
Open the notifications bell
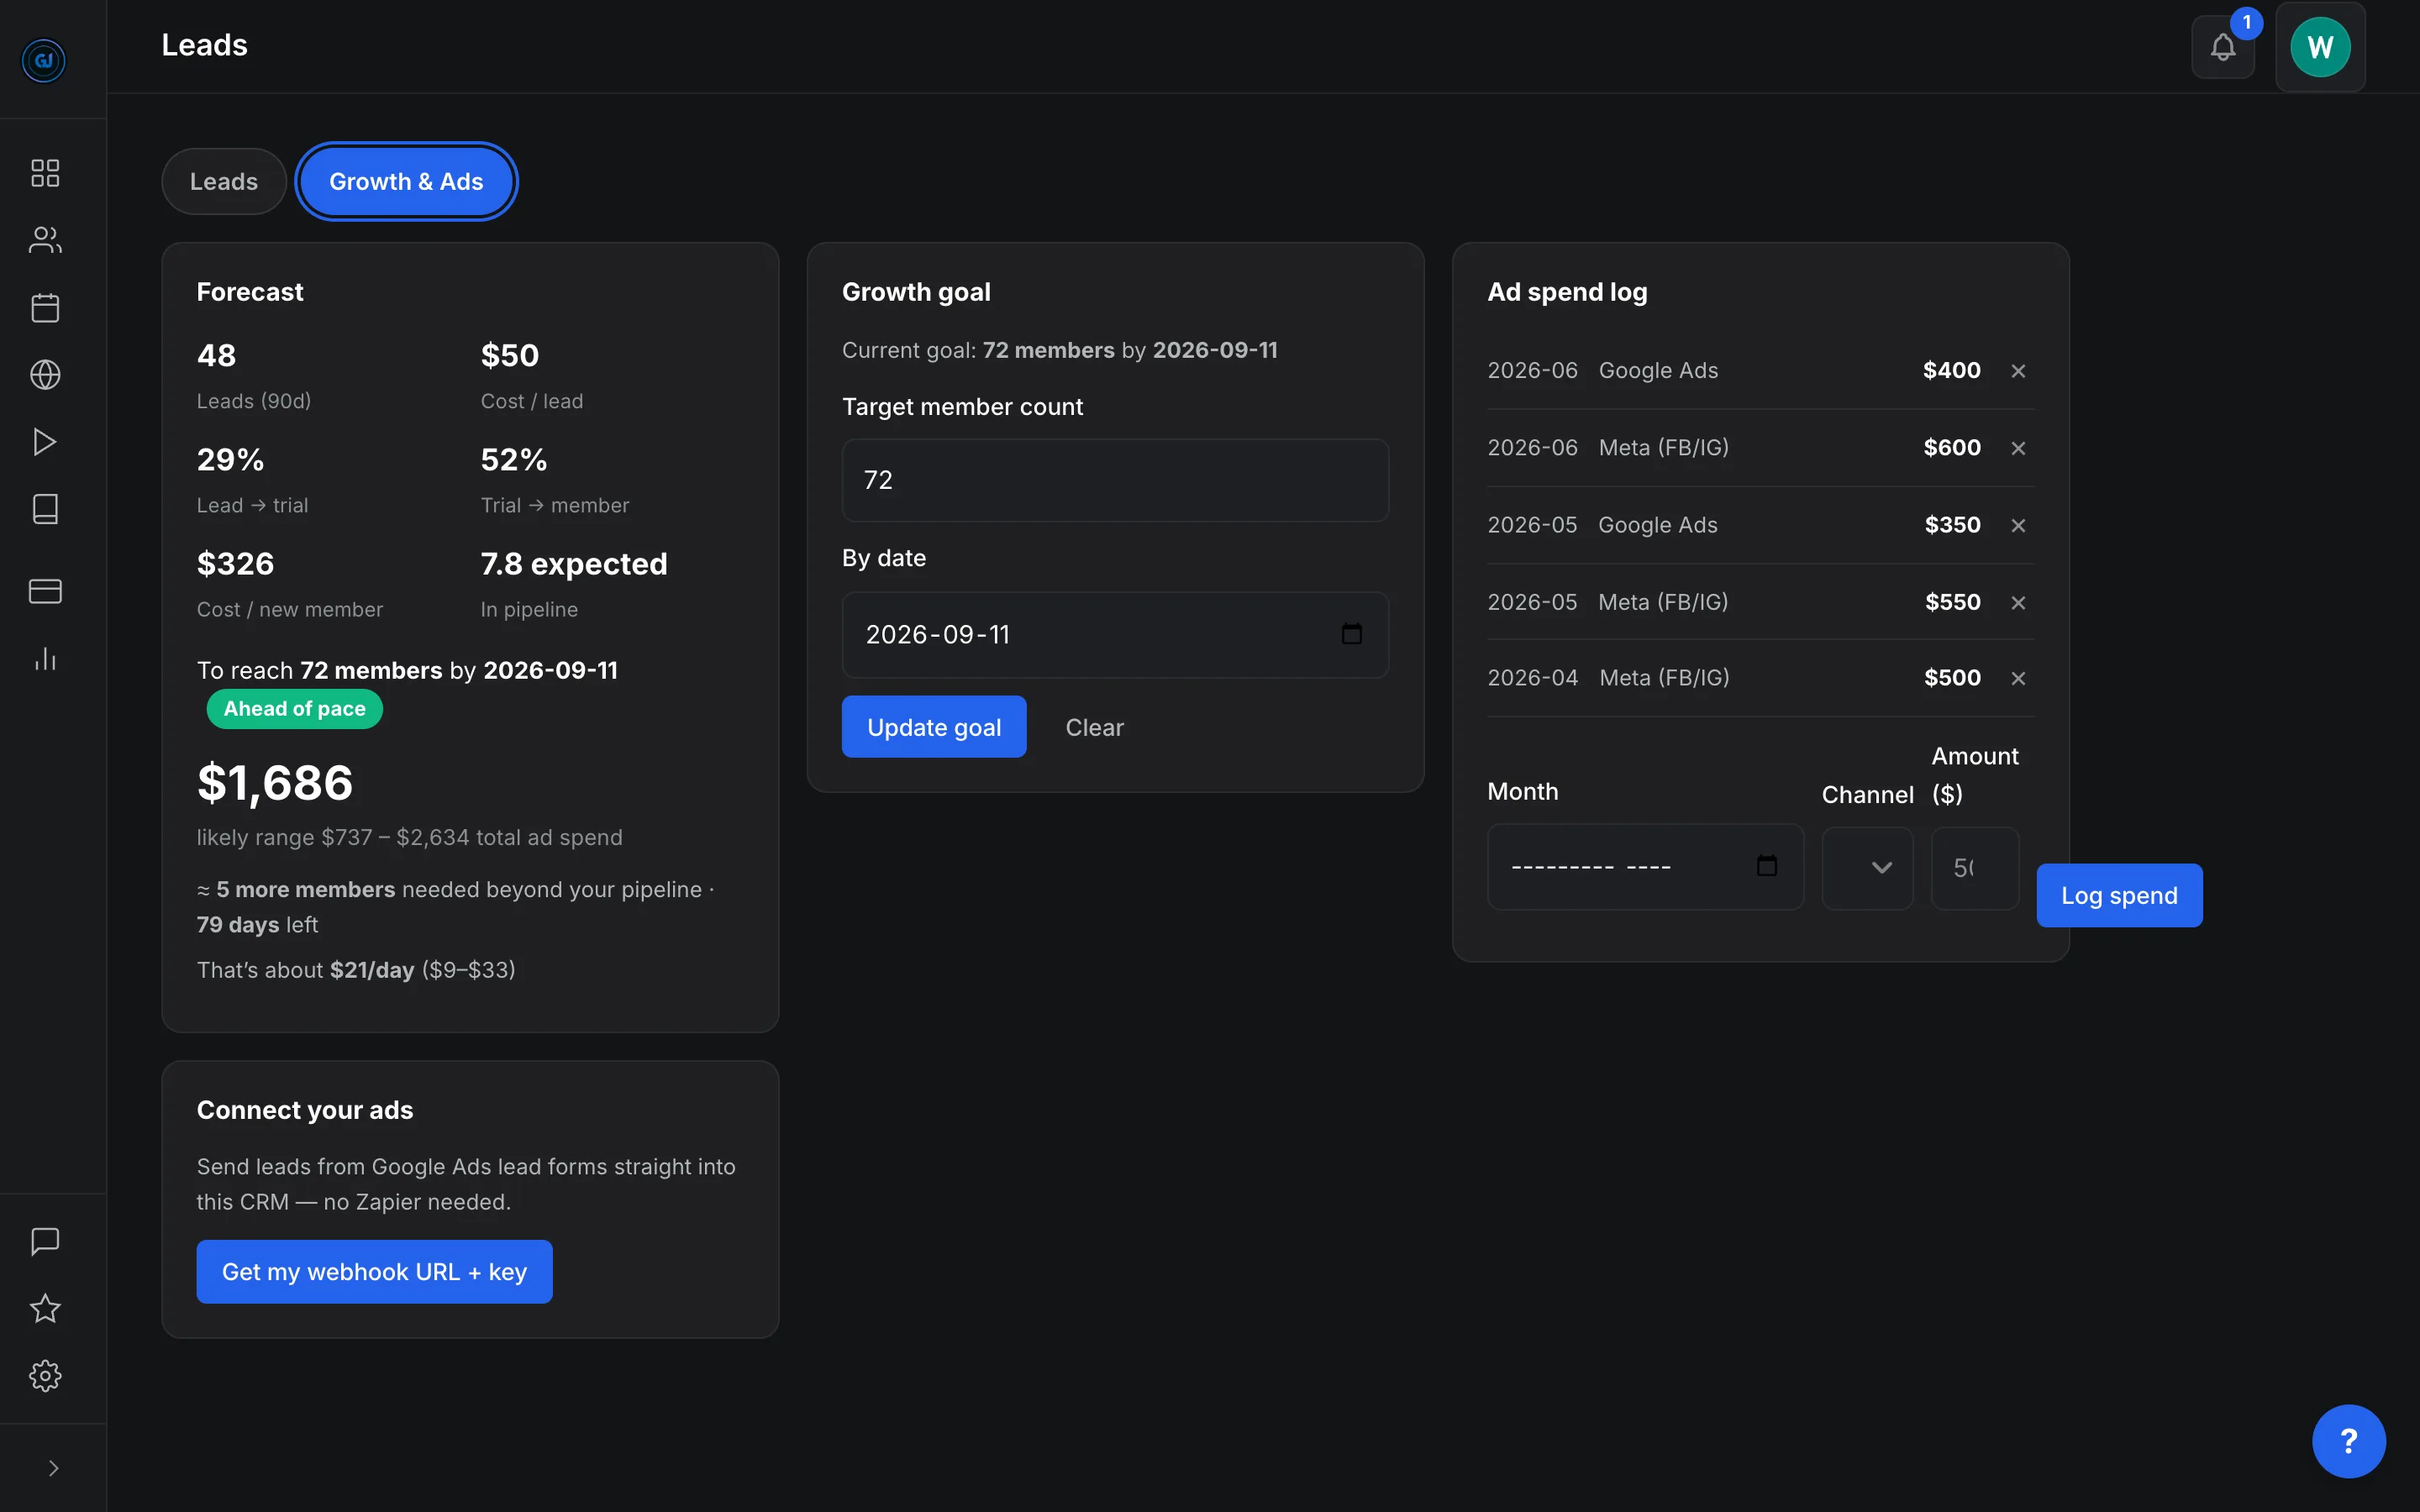[x=2222, y=47]
